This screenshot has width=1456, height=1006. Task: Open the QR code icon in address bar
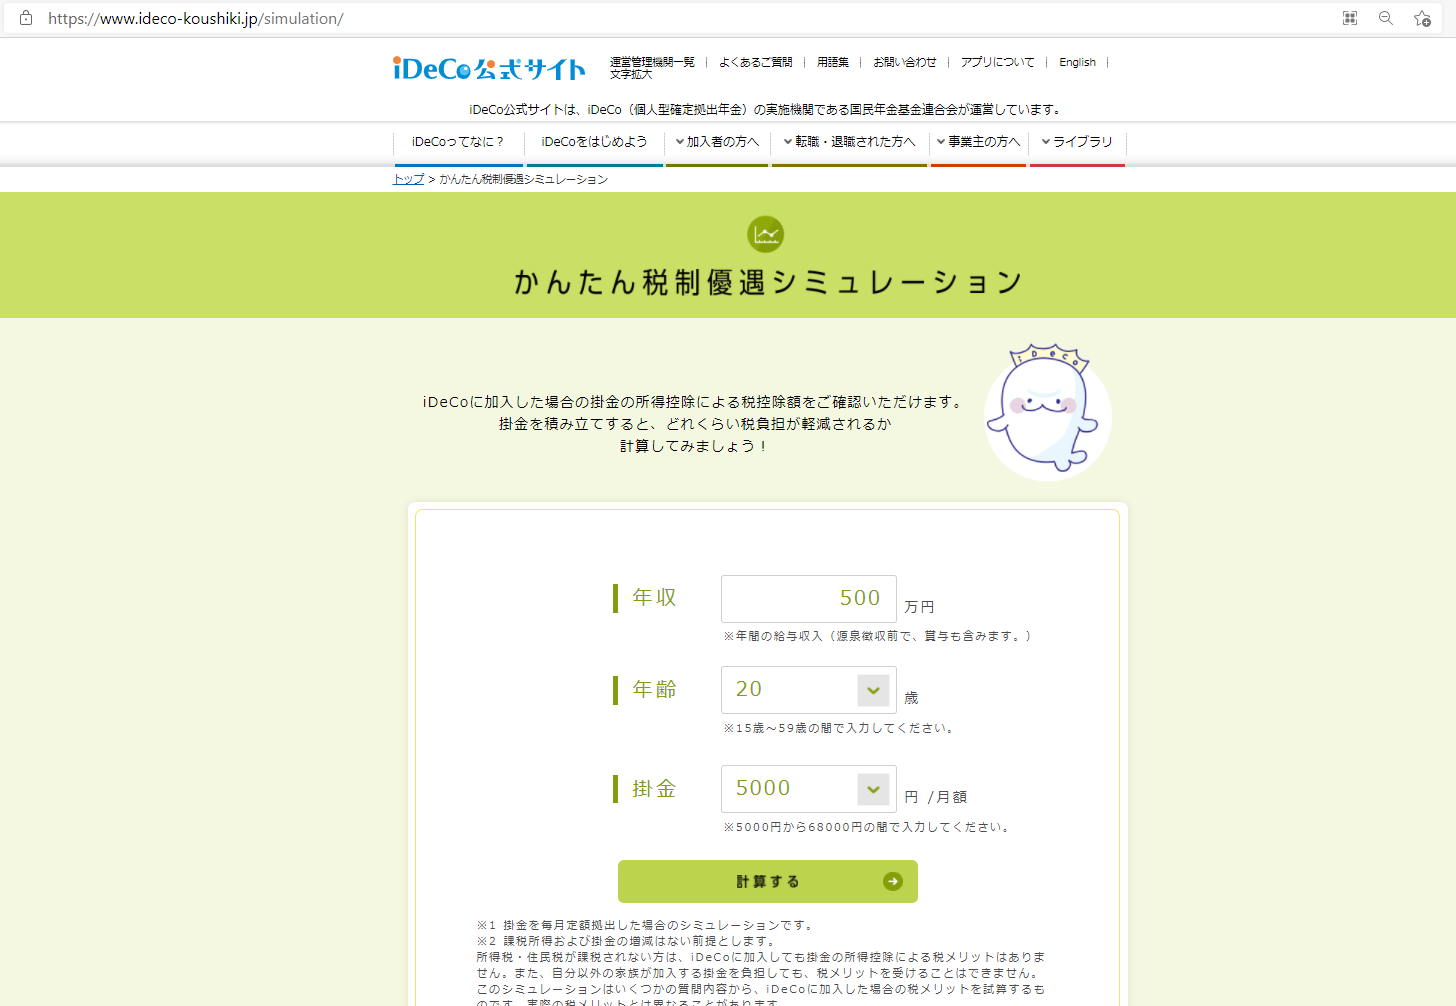point(1350,18)
